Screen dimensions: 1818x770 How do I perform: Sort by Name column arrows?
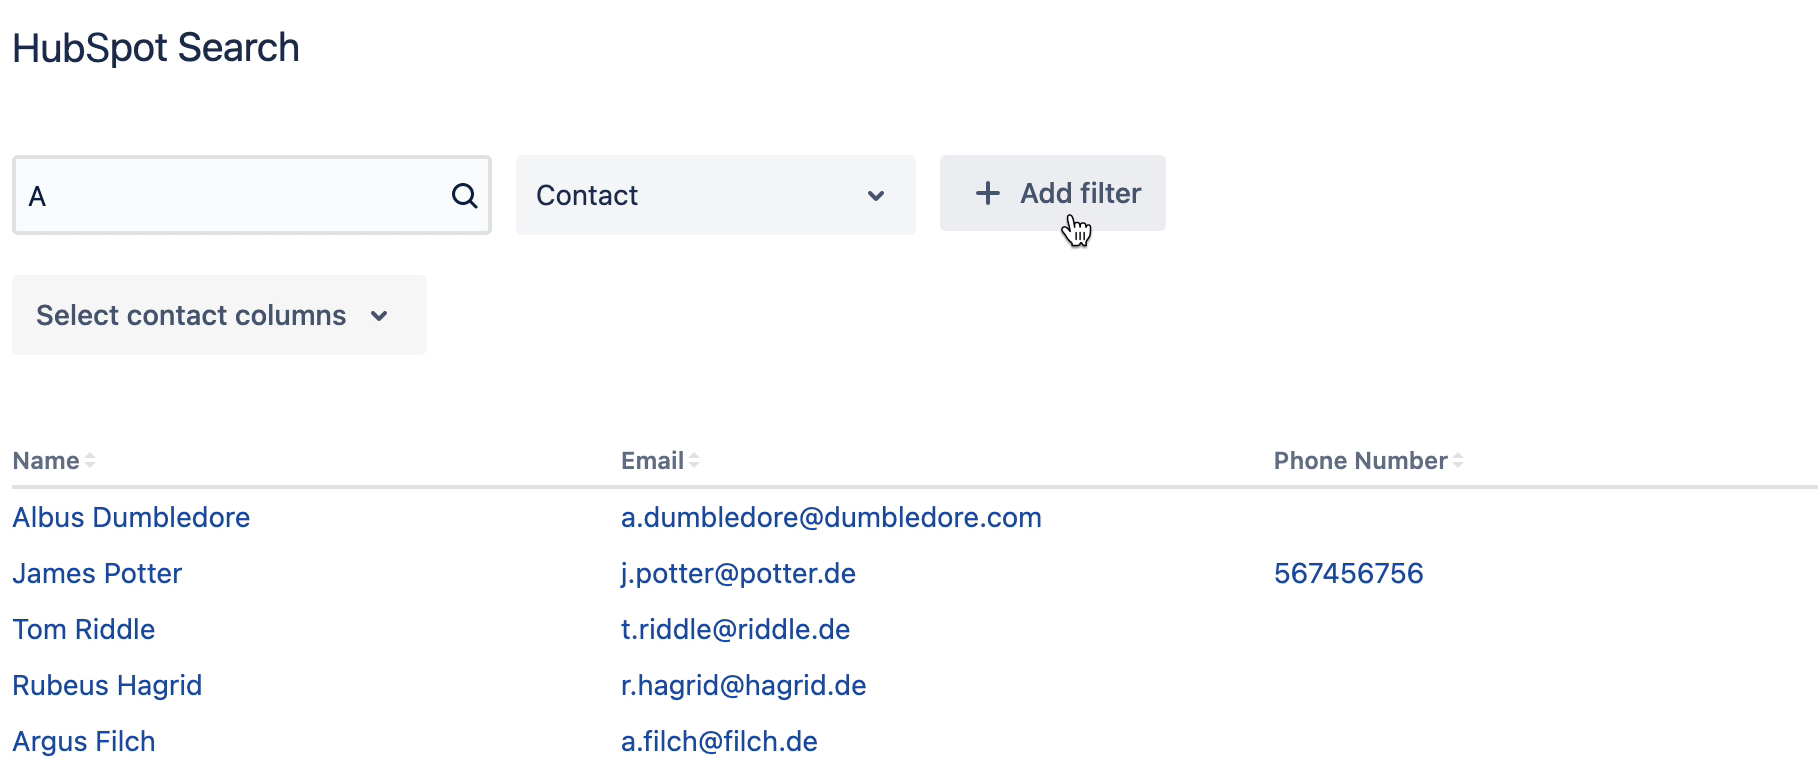(x=90, y=461)
